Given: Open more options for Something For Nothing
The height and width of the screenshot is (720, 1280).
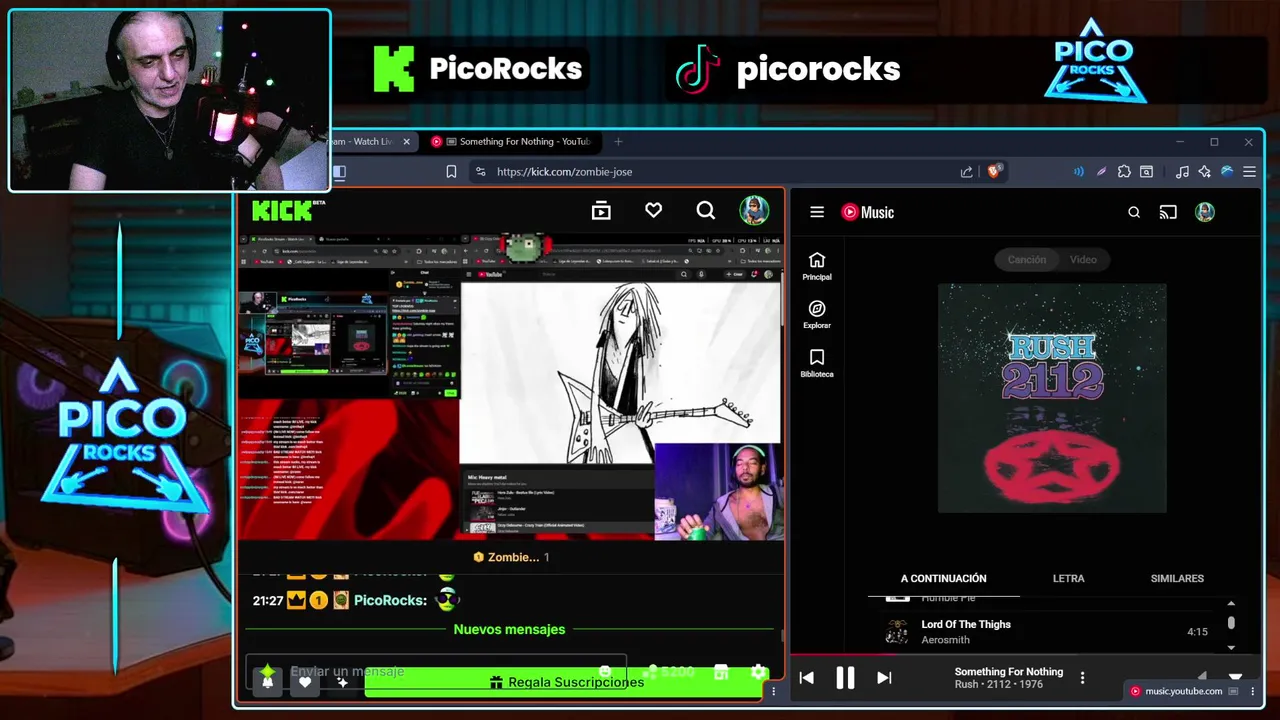Looking at the screenshot, I should [x=1082, y=678].
